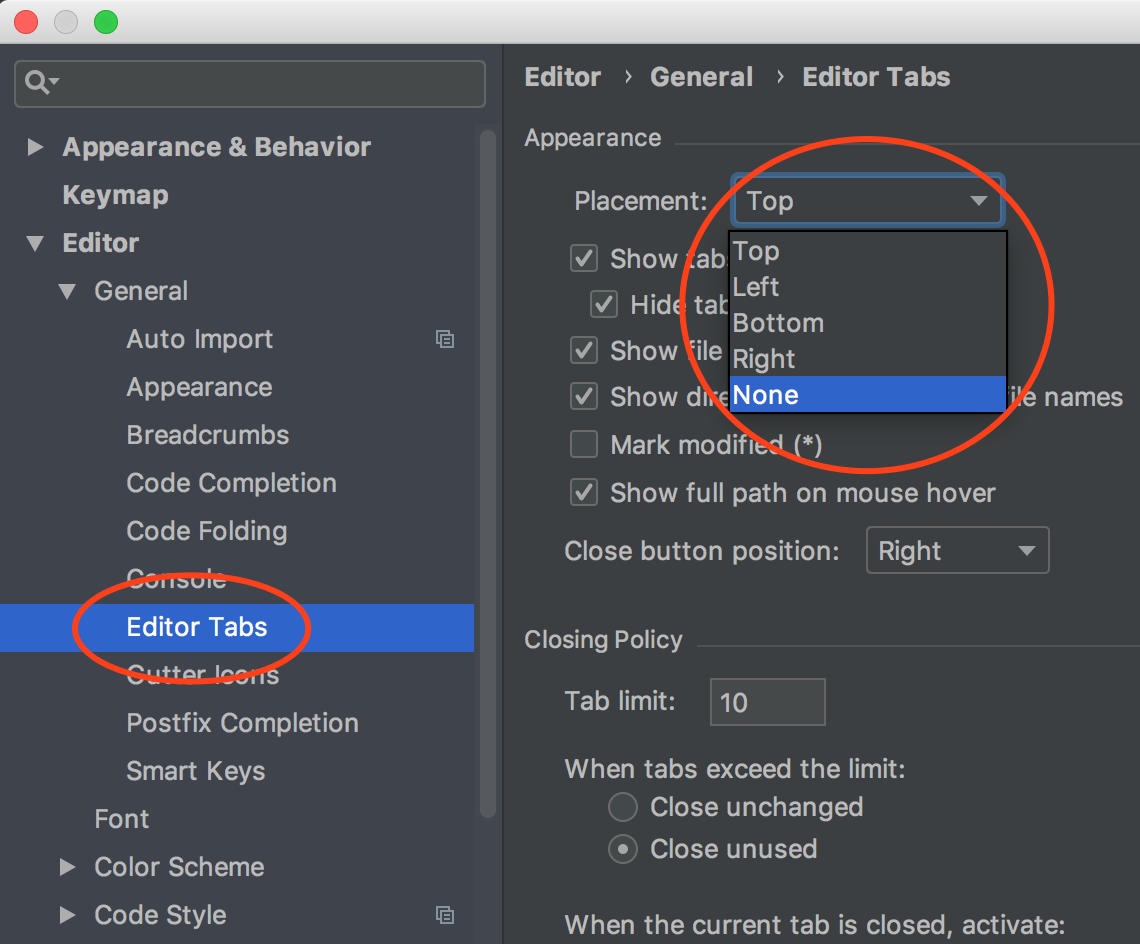Open Close button position dropdown
The image size is (1140, 944).
(958, 551)
